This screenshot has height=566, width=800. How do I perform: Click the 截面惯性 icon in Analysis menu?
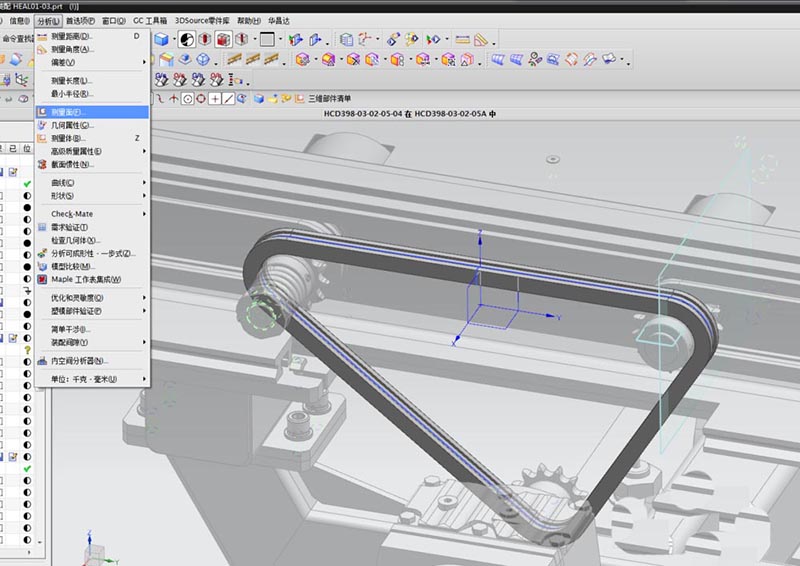coord(42,164)
